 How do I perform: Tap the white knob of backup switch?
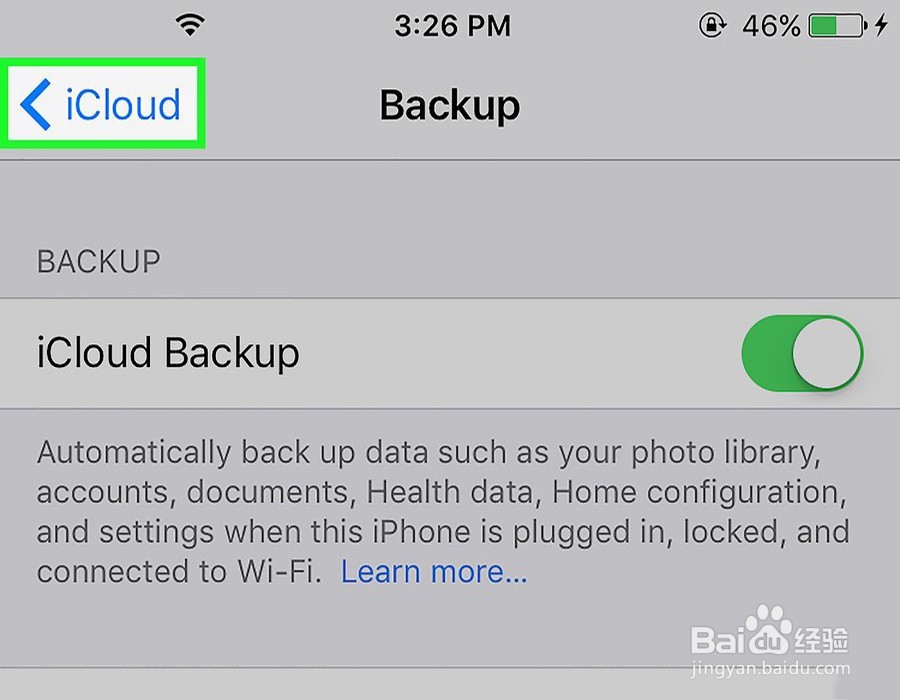[827, 353]
